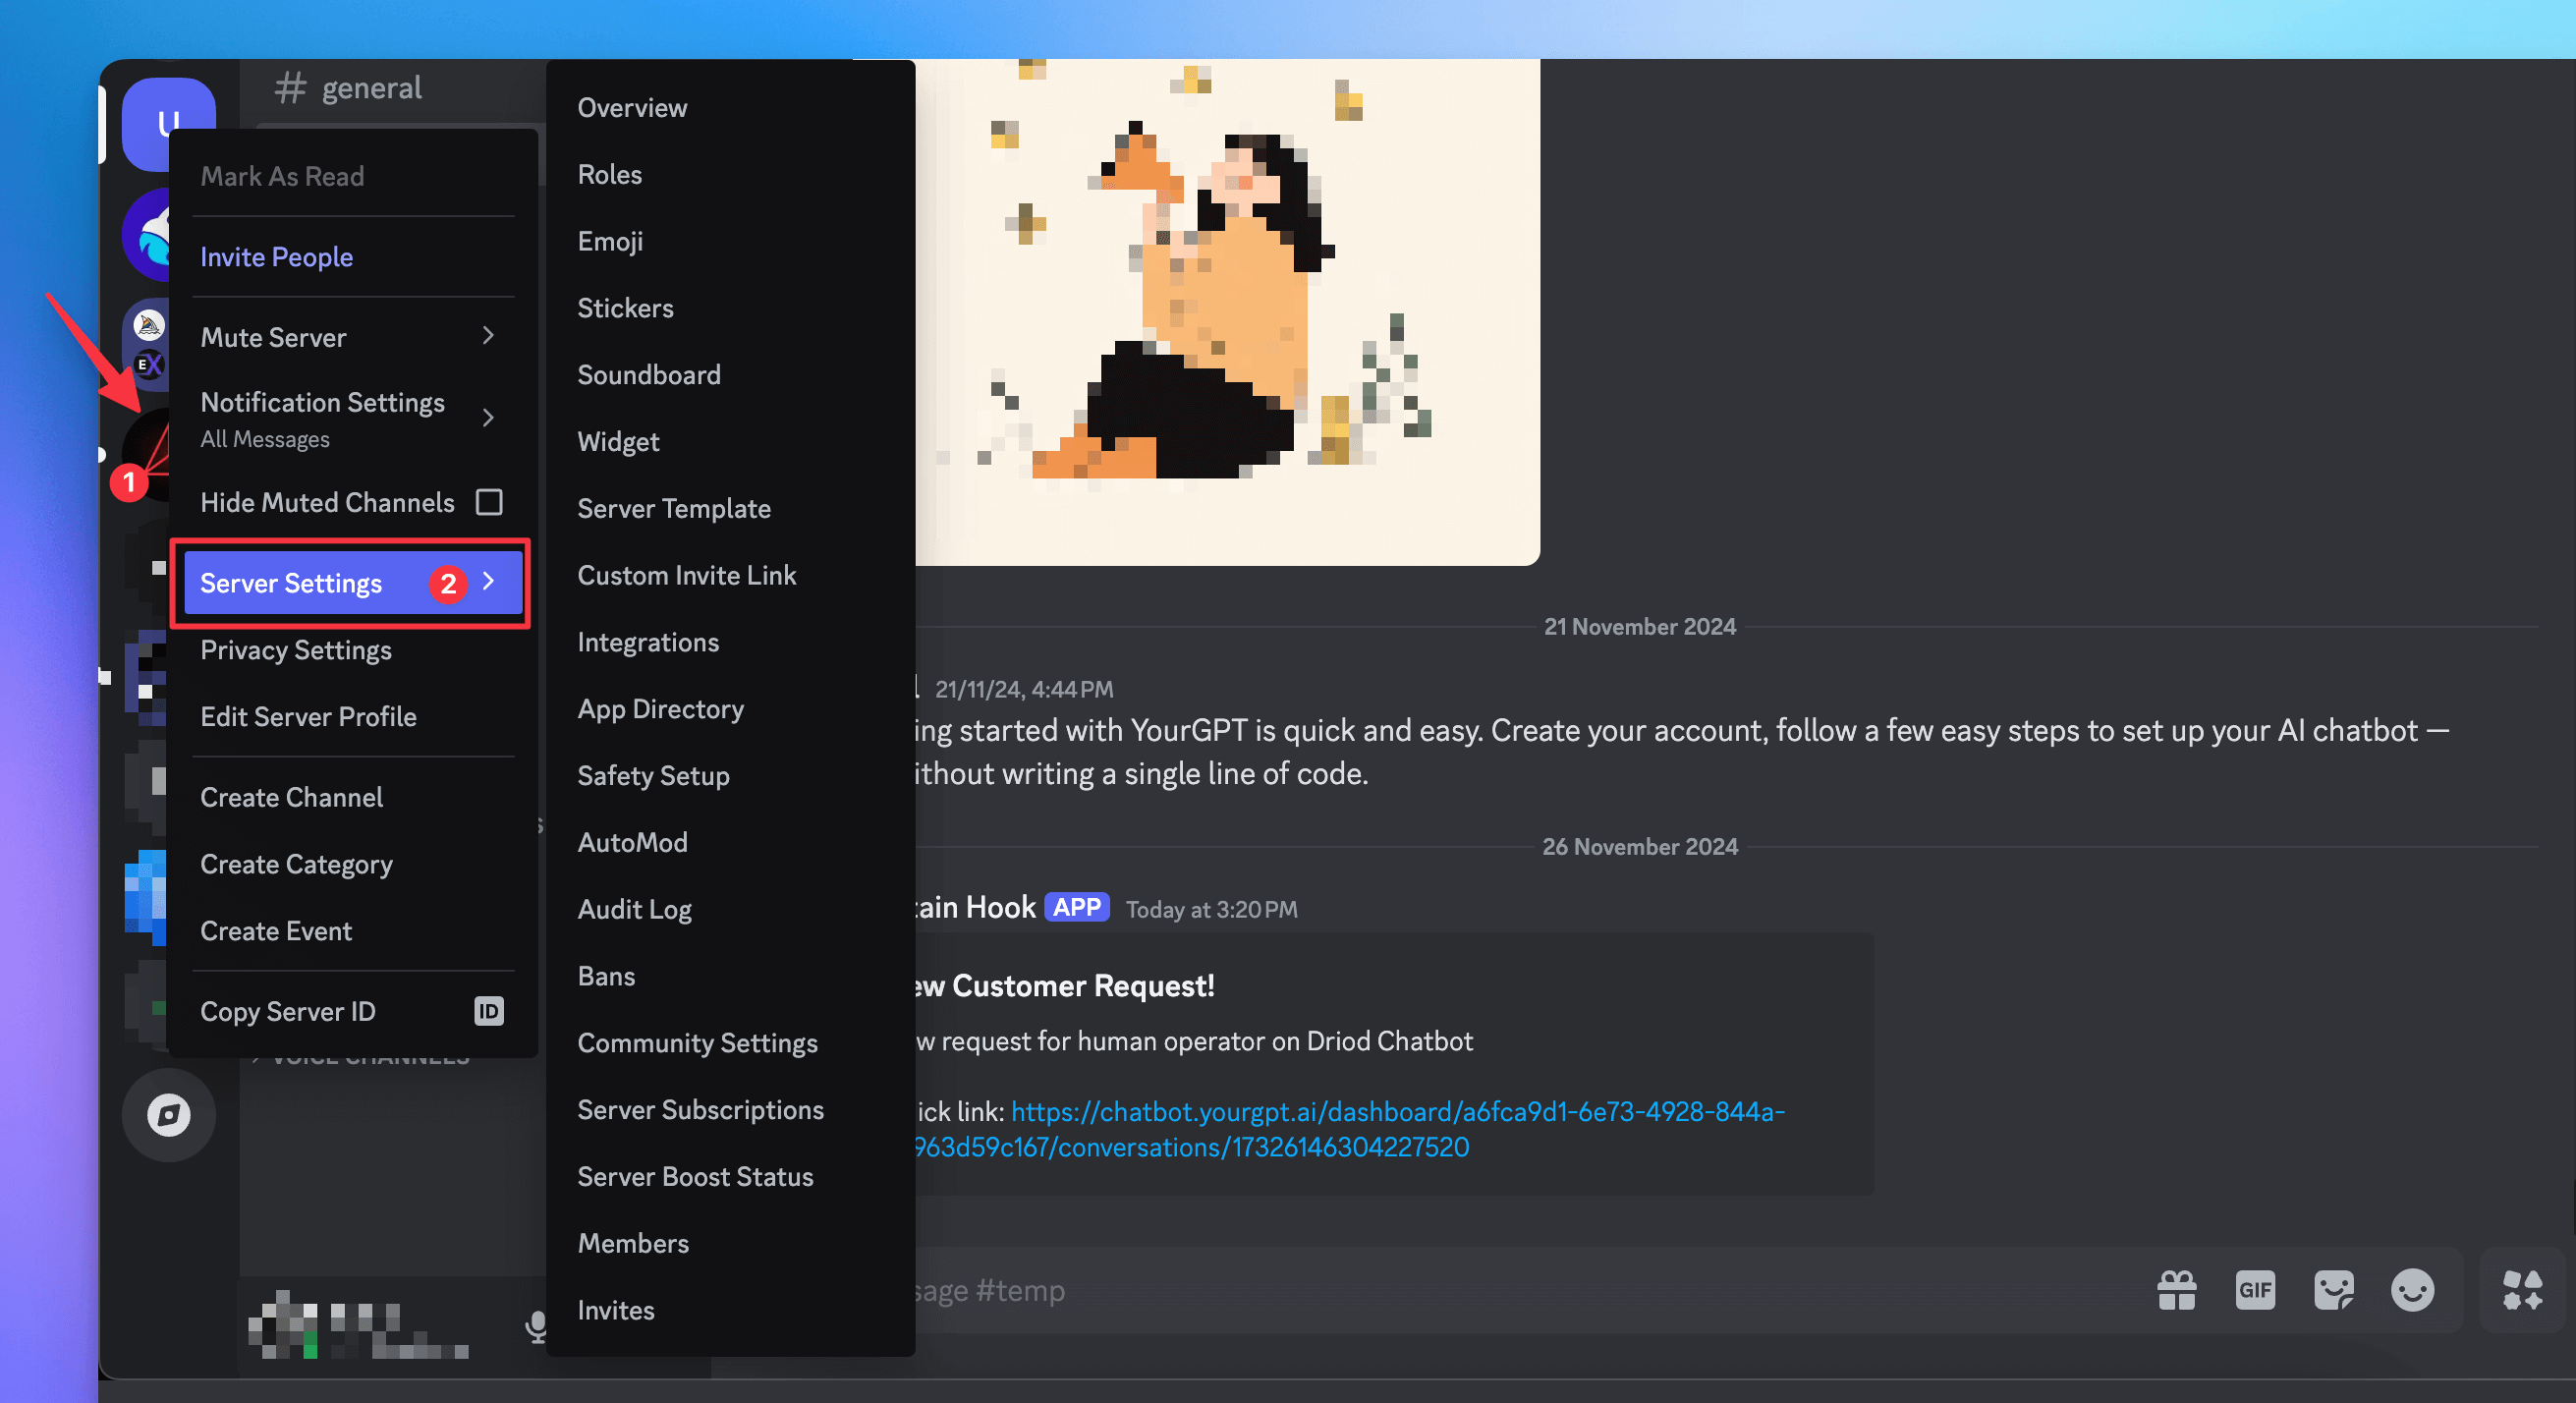Open the pixel art image attachment
This screenshot has width=2576, height=1403.
coord(1228,312)
